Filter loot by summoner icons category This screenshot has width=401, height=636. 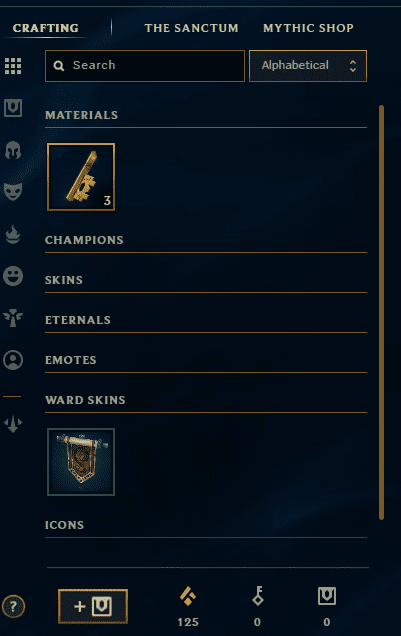(13, 360)
